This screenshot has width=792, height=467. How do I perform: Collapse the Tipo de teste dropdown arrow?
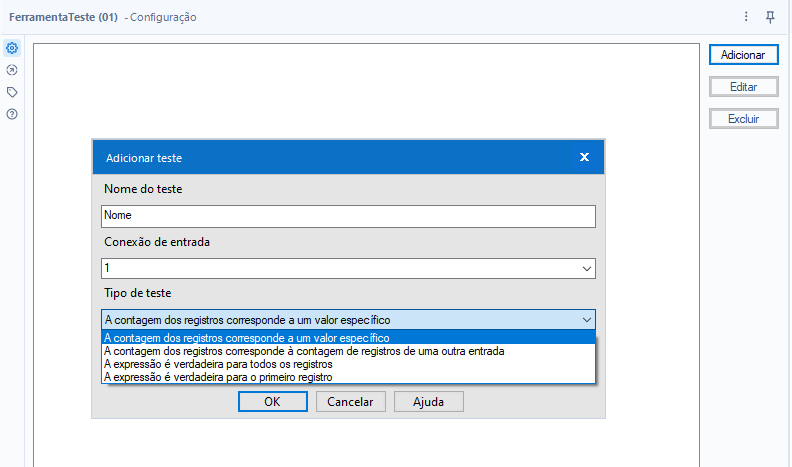[586, 320]
